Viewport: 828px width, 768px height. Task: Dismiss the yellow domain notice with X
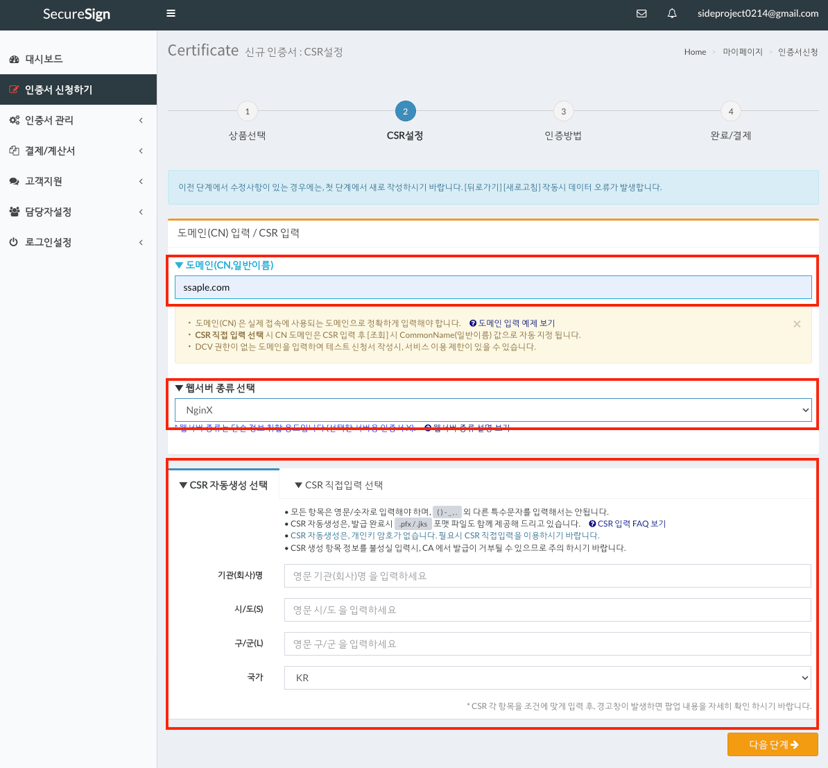(x=797, y=324)
